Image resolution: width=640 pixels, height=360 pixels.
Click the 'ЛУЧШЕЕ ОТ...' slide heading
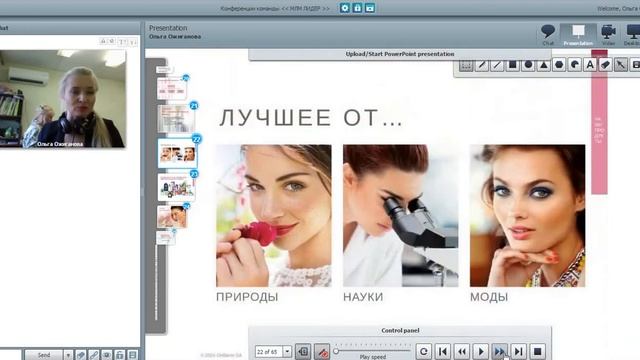[311, 118]
